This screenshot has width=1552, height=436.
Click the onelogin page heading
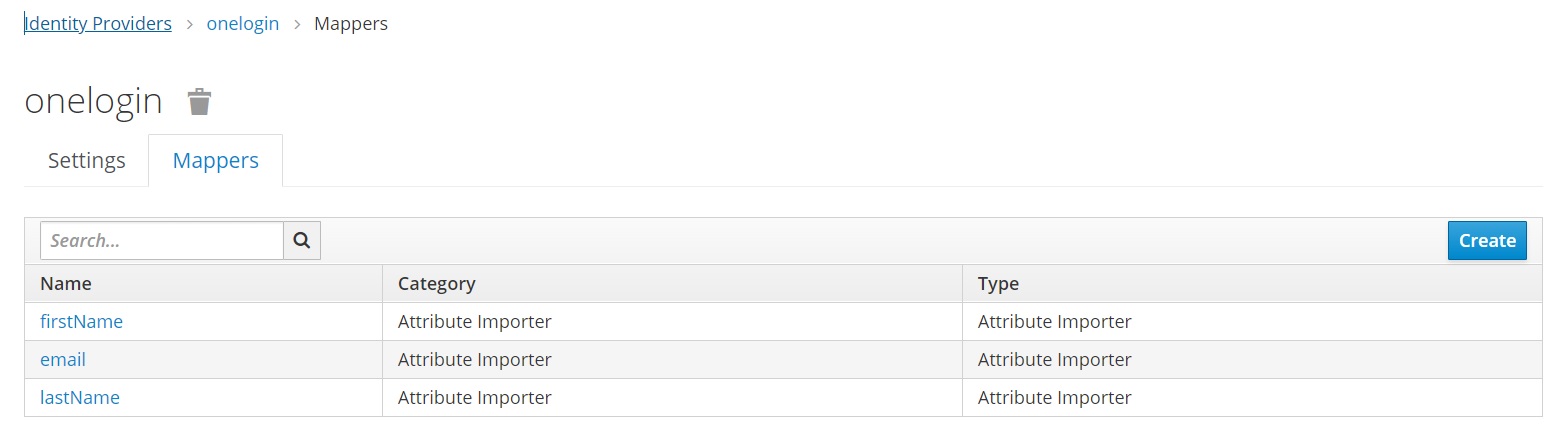[93, 101]
